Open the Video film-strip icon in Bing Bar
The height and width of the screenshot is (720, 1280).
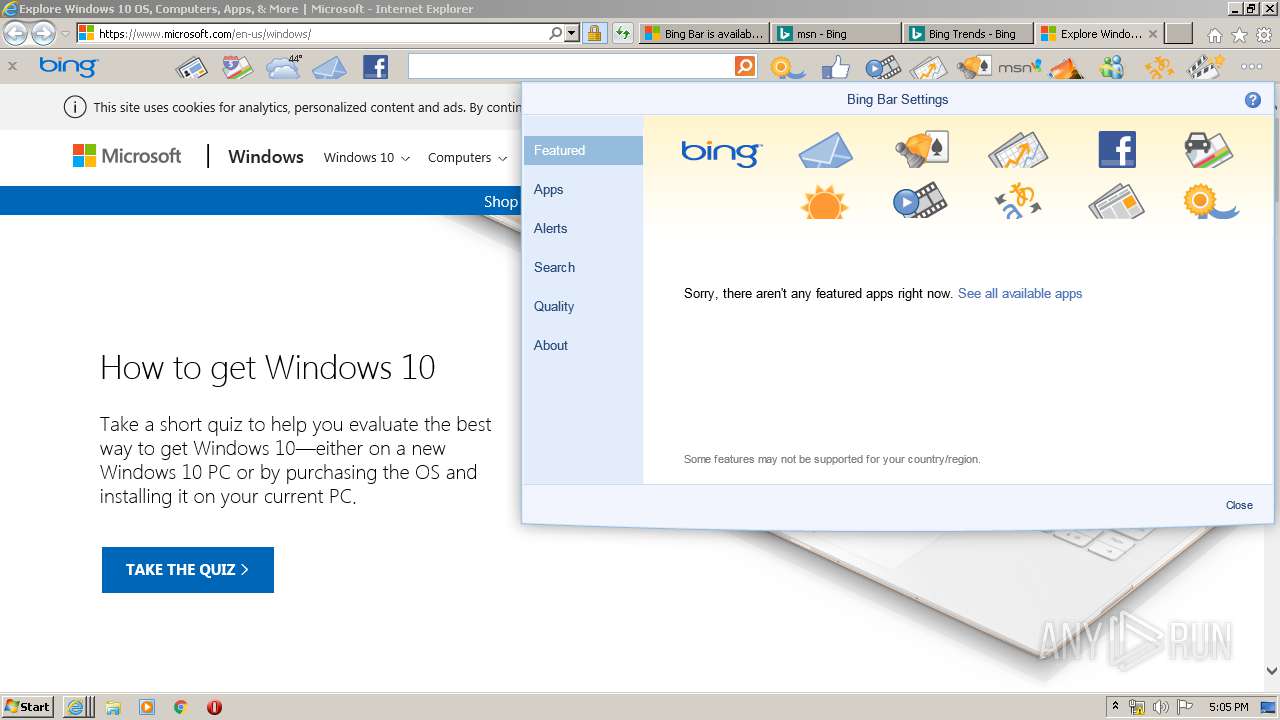click(883, 68)
